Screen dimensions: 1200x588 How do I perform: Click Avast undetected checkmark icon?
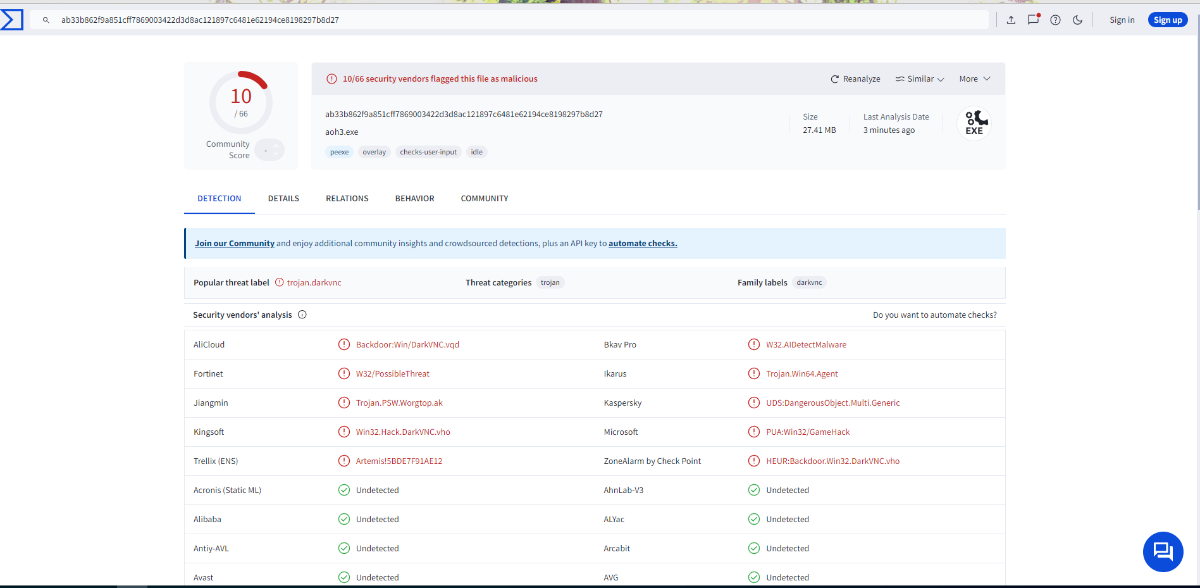point(344,577)
